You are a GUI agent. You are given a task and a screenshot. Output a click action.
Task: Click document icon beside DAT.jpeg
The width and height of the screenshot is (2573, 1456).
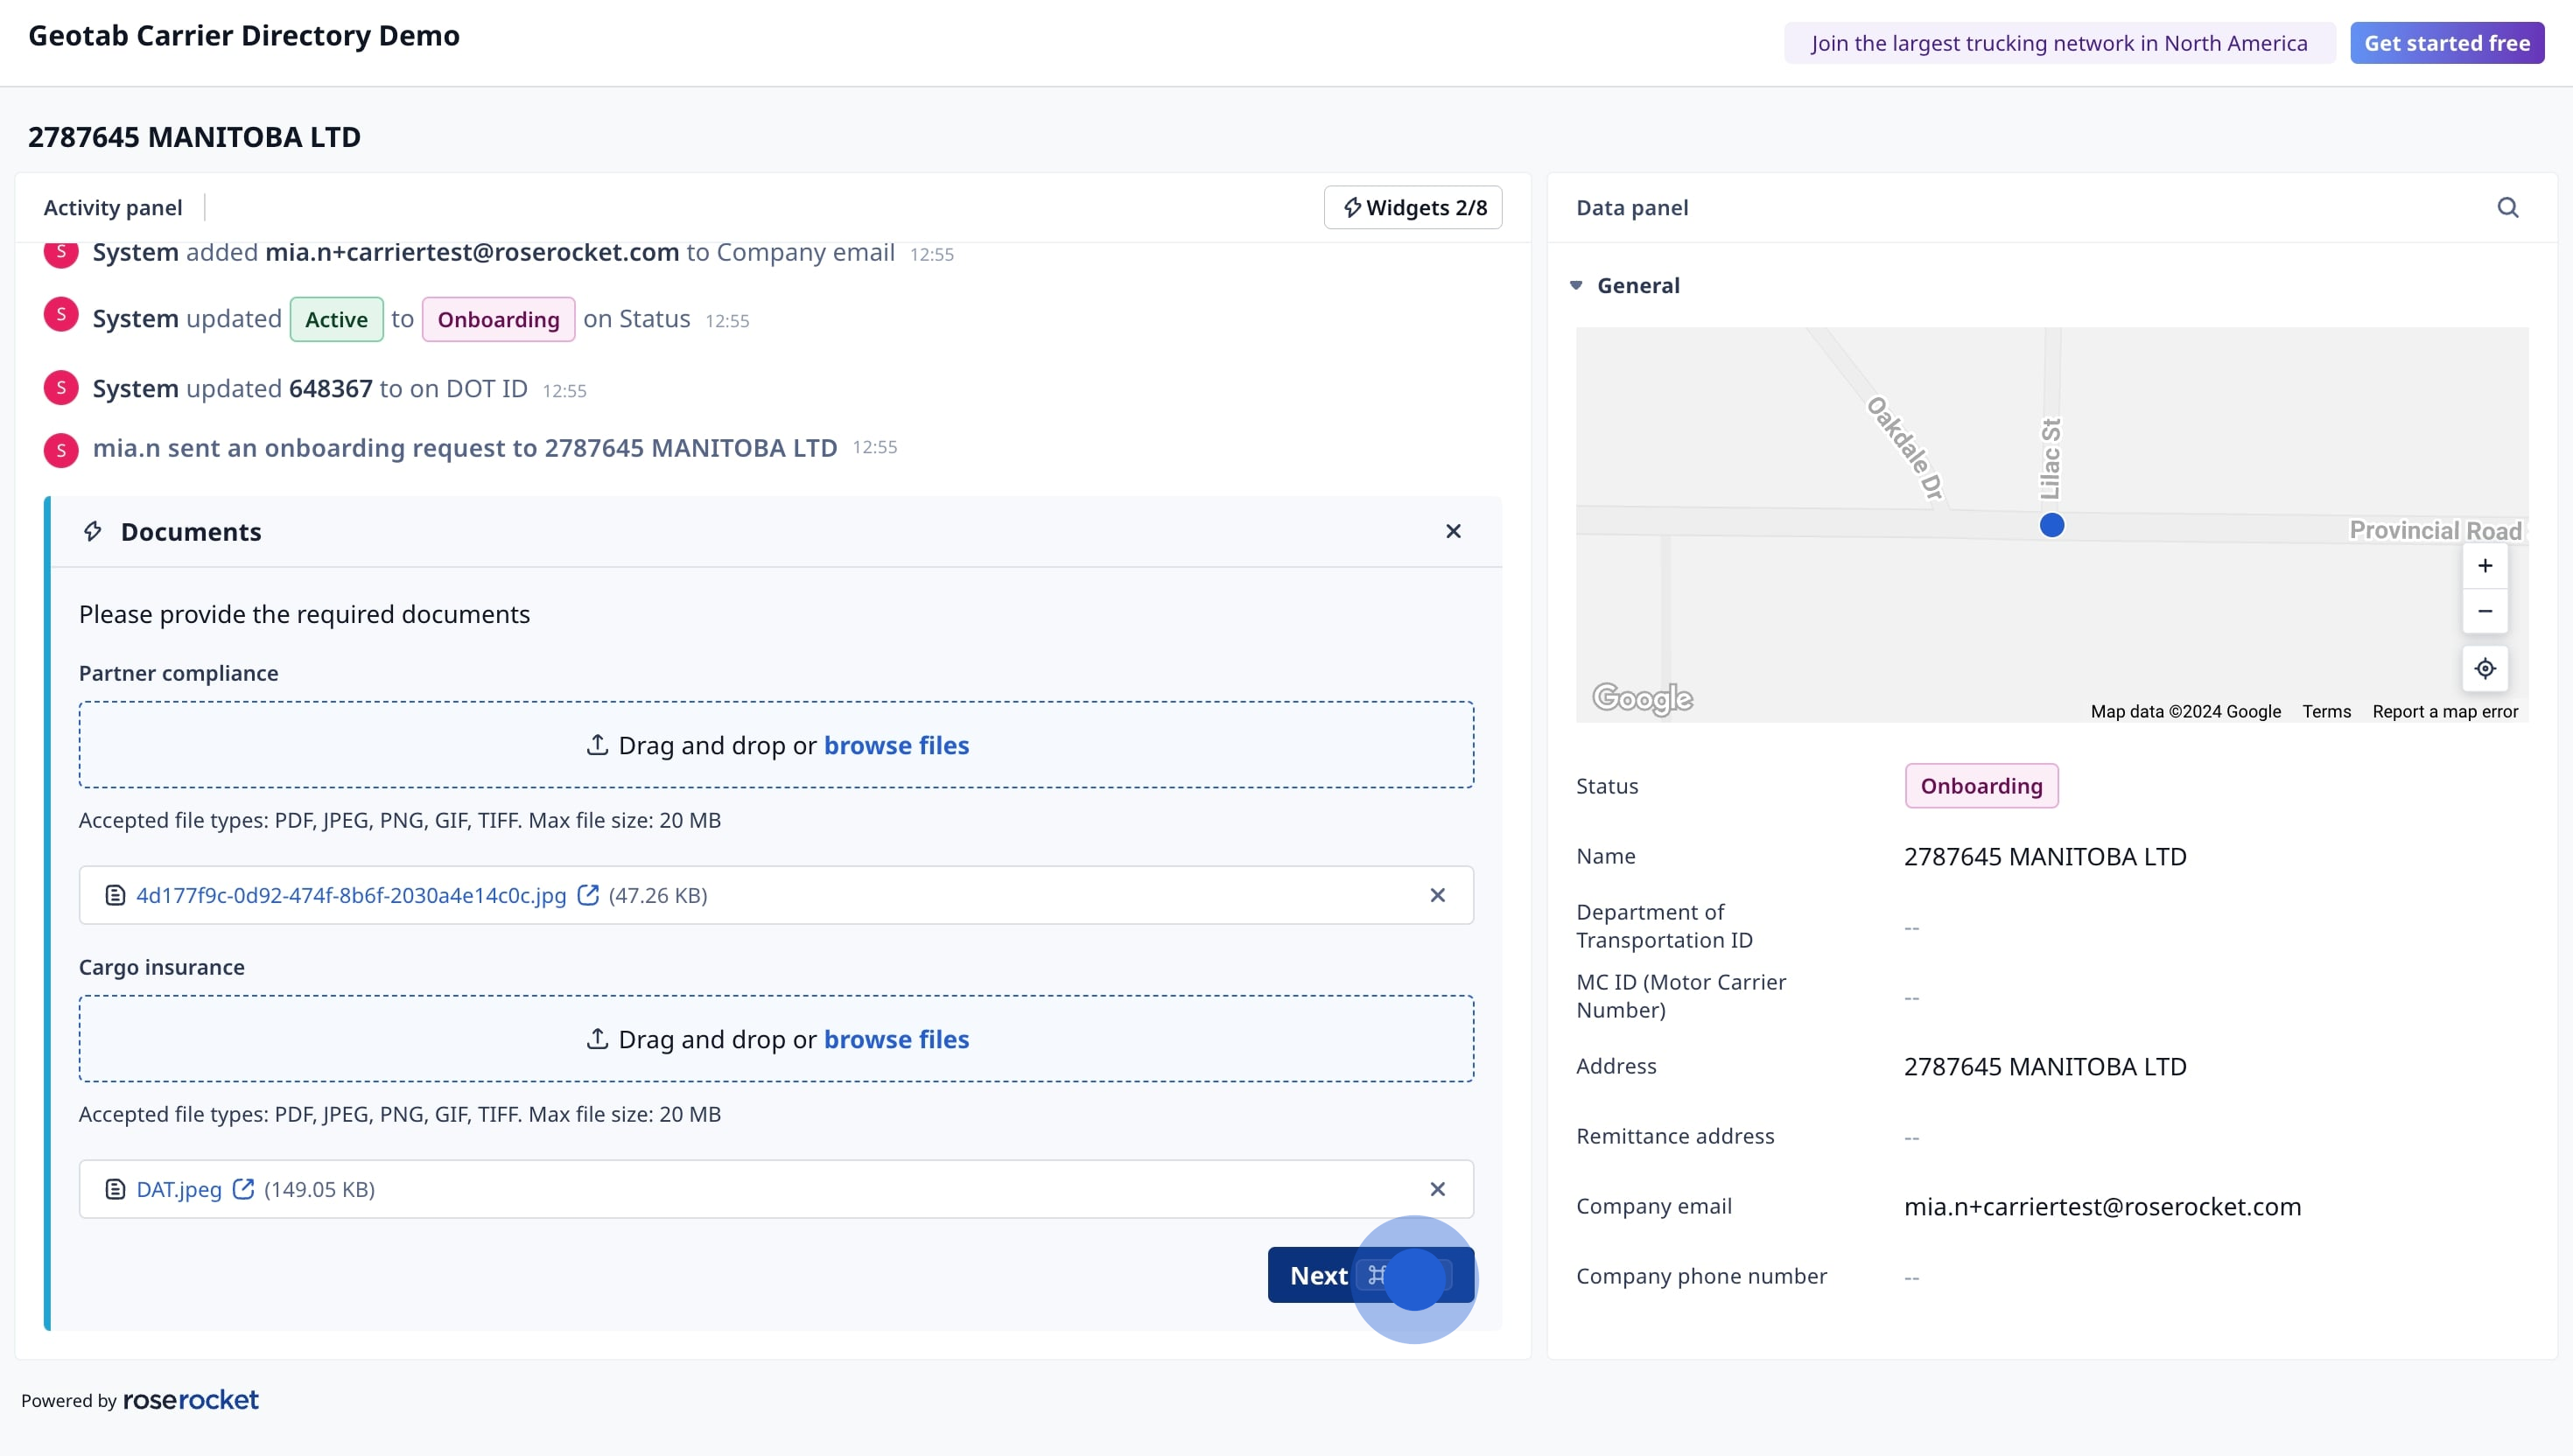[x=115, y=1189]
